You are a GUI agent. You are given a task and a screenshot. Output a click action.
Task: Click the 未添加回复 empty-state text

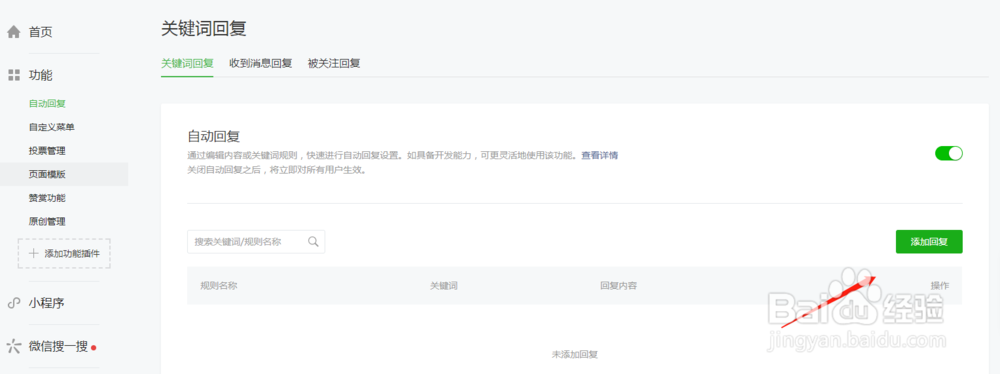tap(575, 354)
